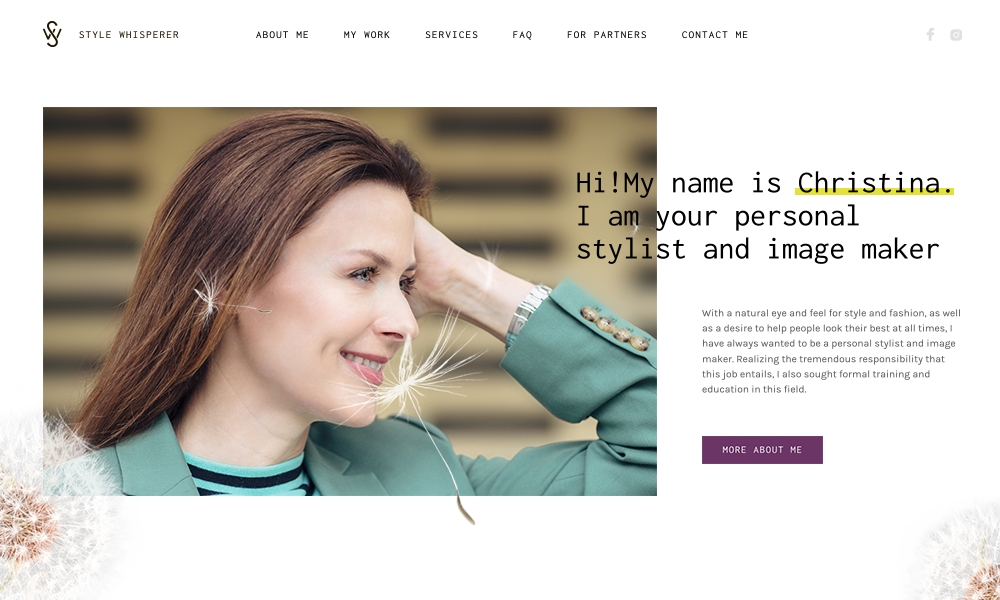Visit the For Partners page
This screenshot has height=600, width=1000.
pos(607,34)
